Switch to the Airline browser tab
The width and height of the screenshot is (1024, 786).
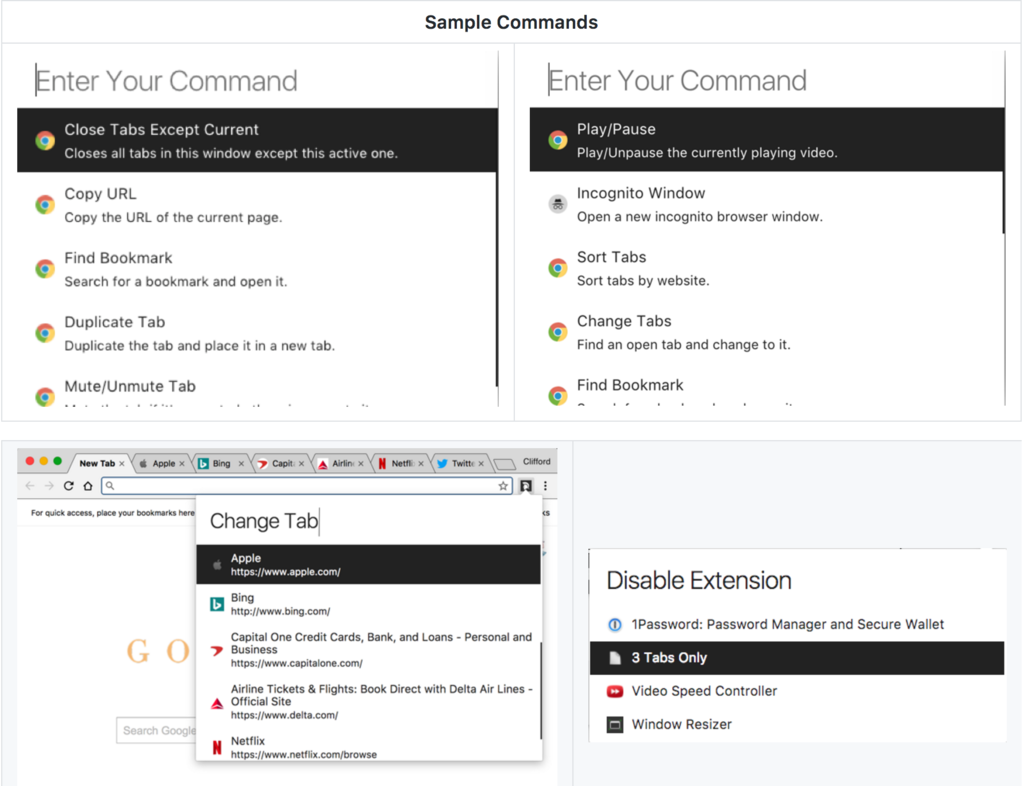(341, 464)
